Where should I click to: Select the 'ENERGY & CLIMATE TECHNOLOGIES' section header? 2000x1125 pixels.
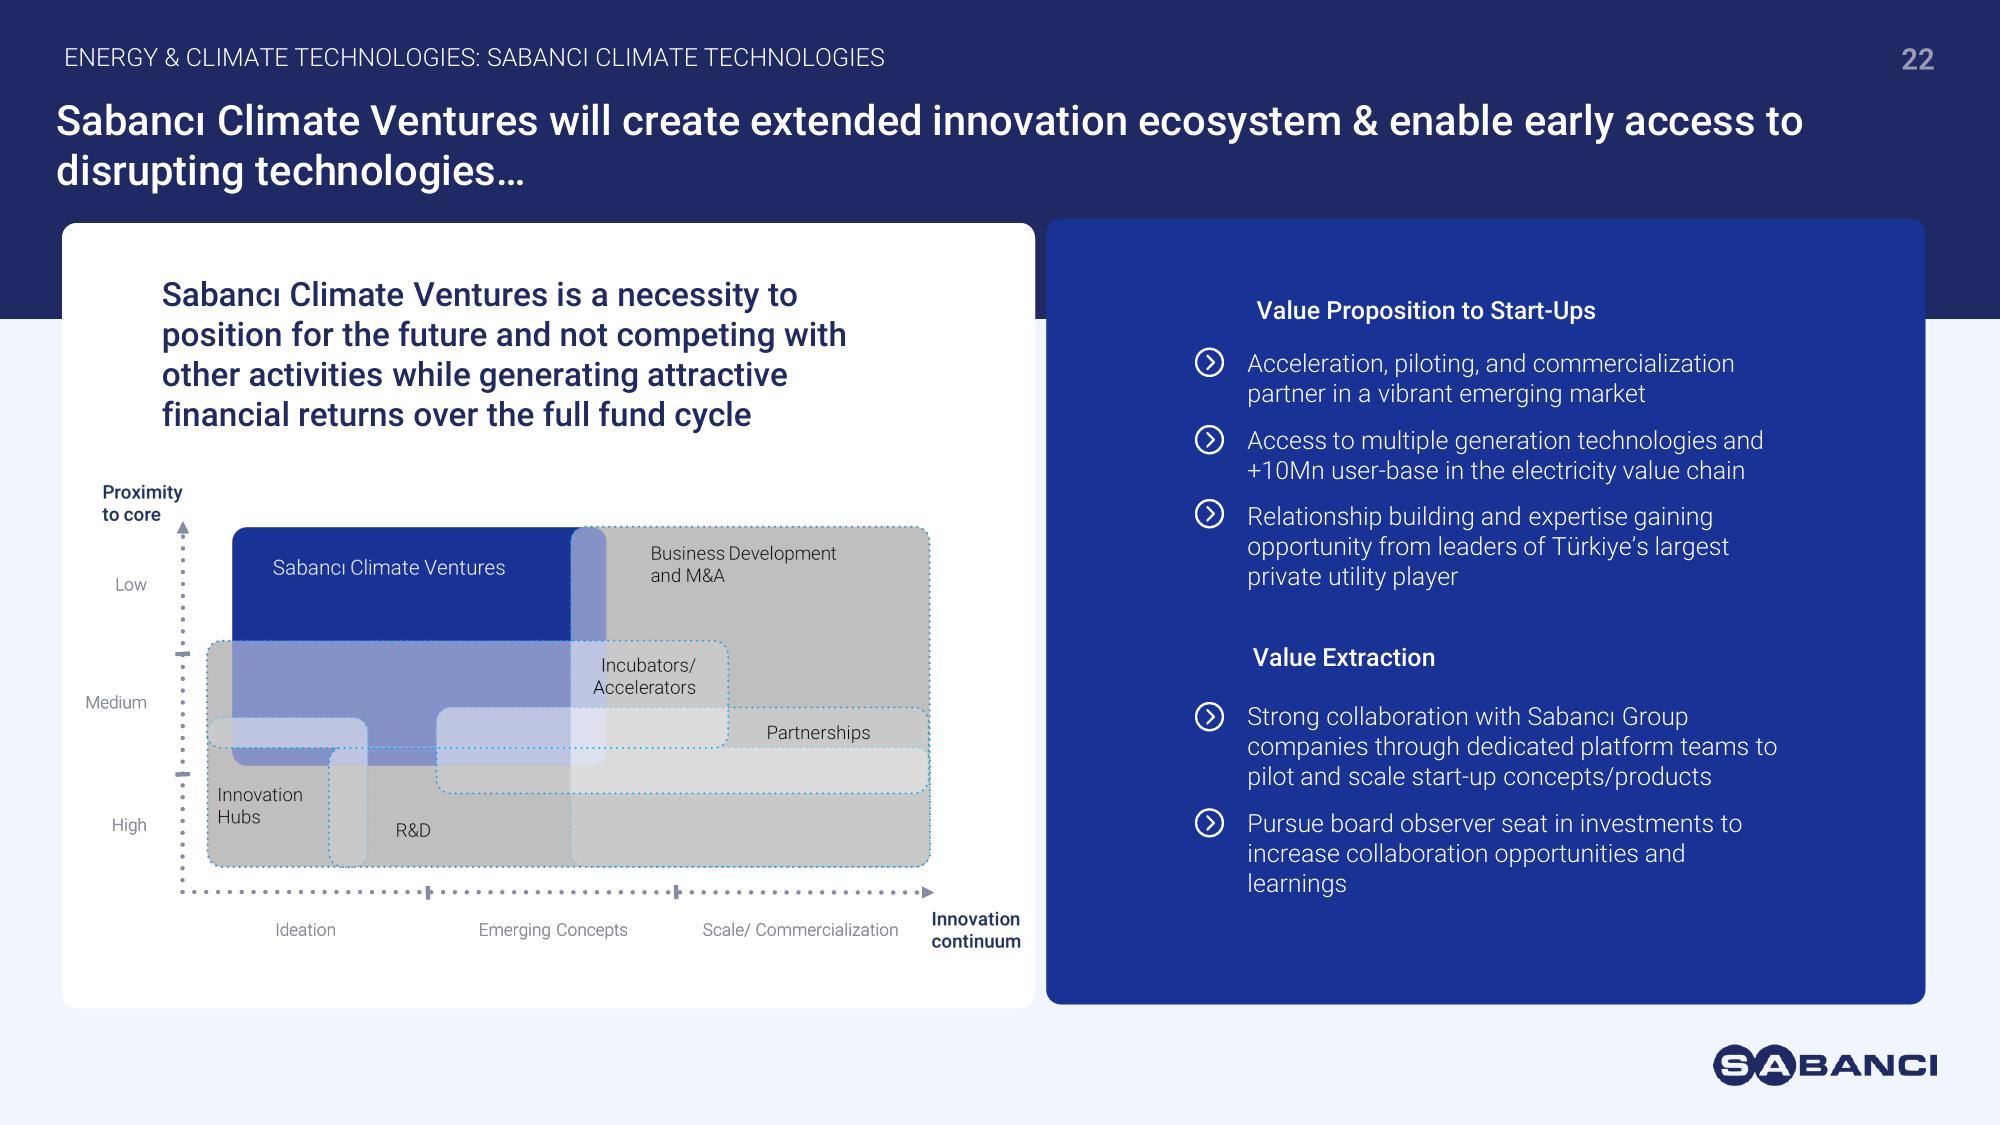click(474, 58)
